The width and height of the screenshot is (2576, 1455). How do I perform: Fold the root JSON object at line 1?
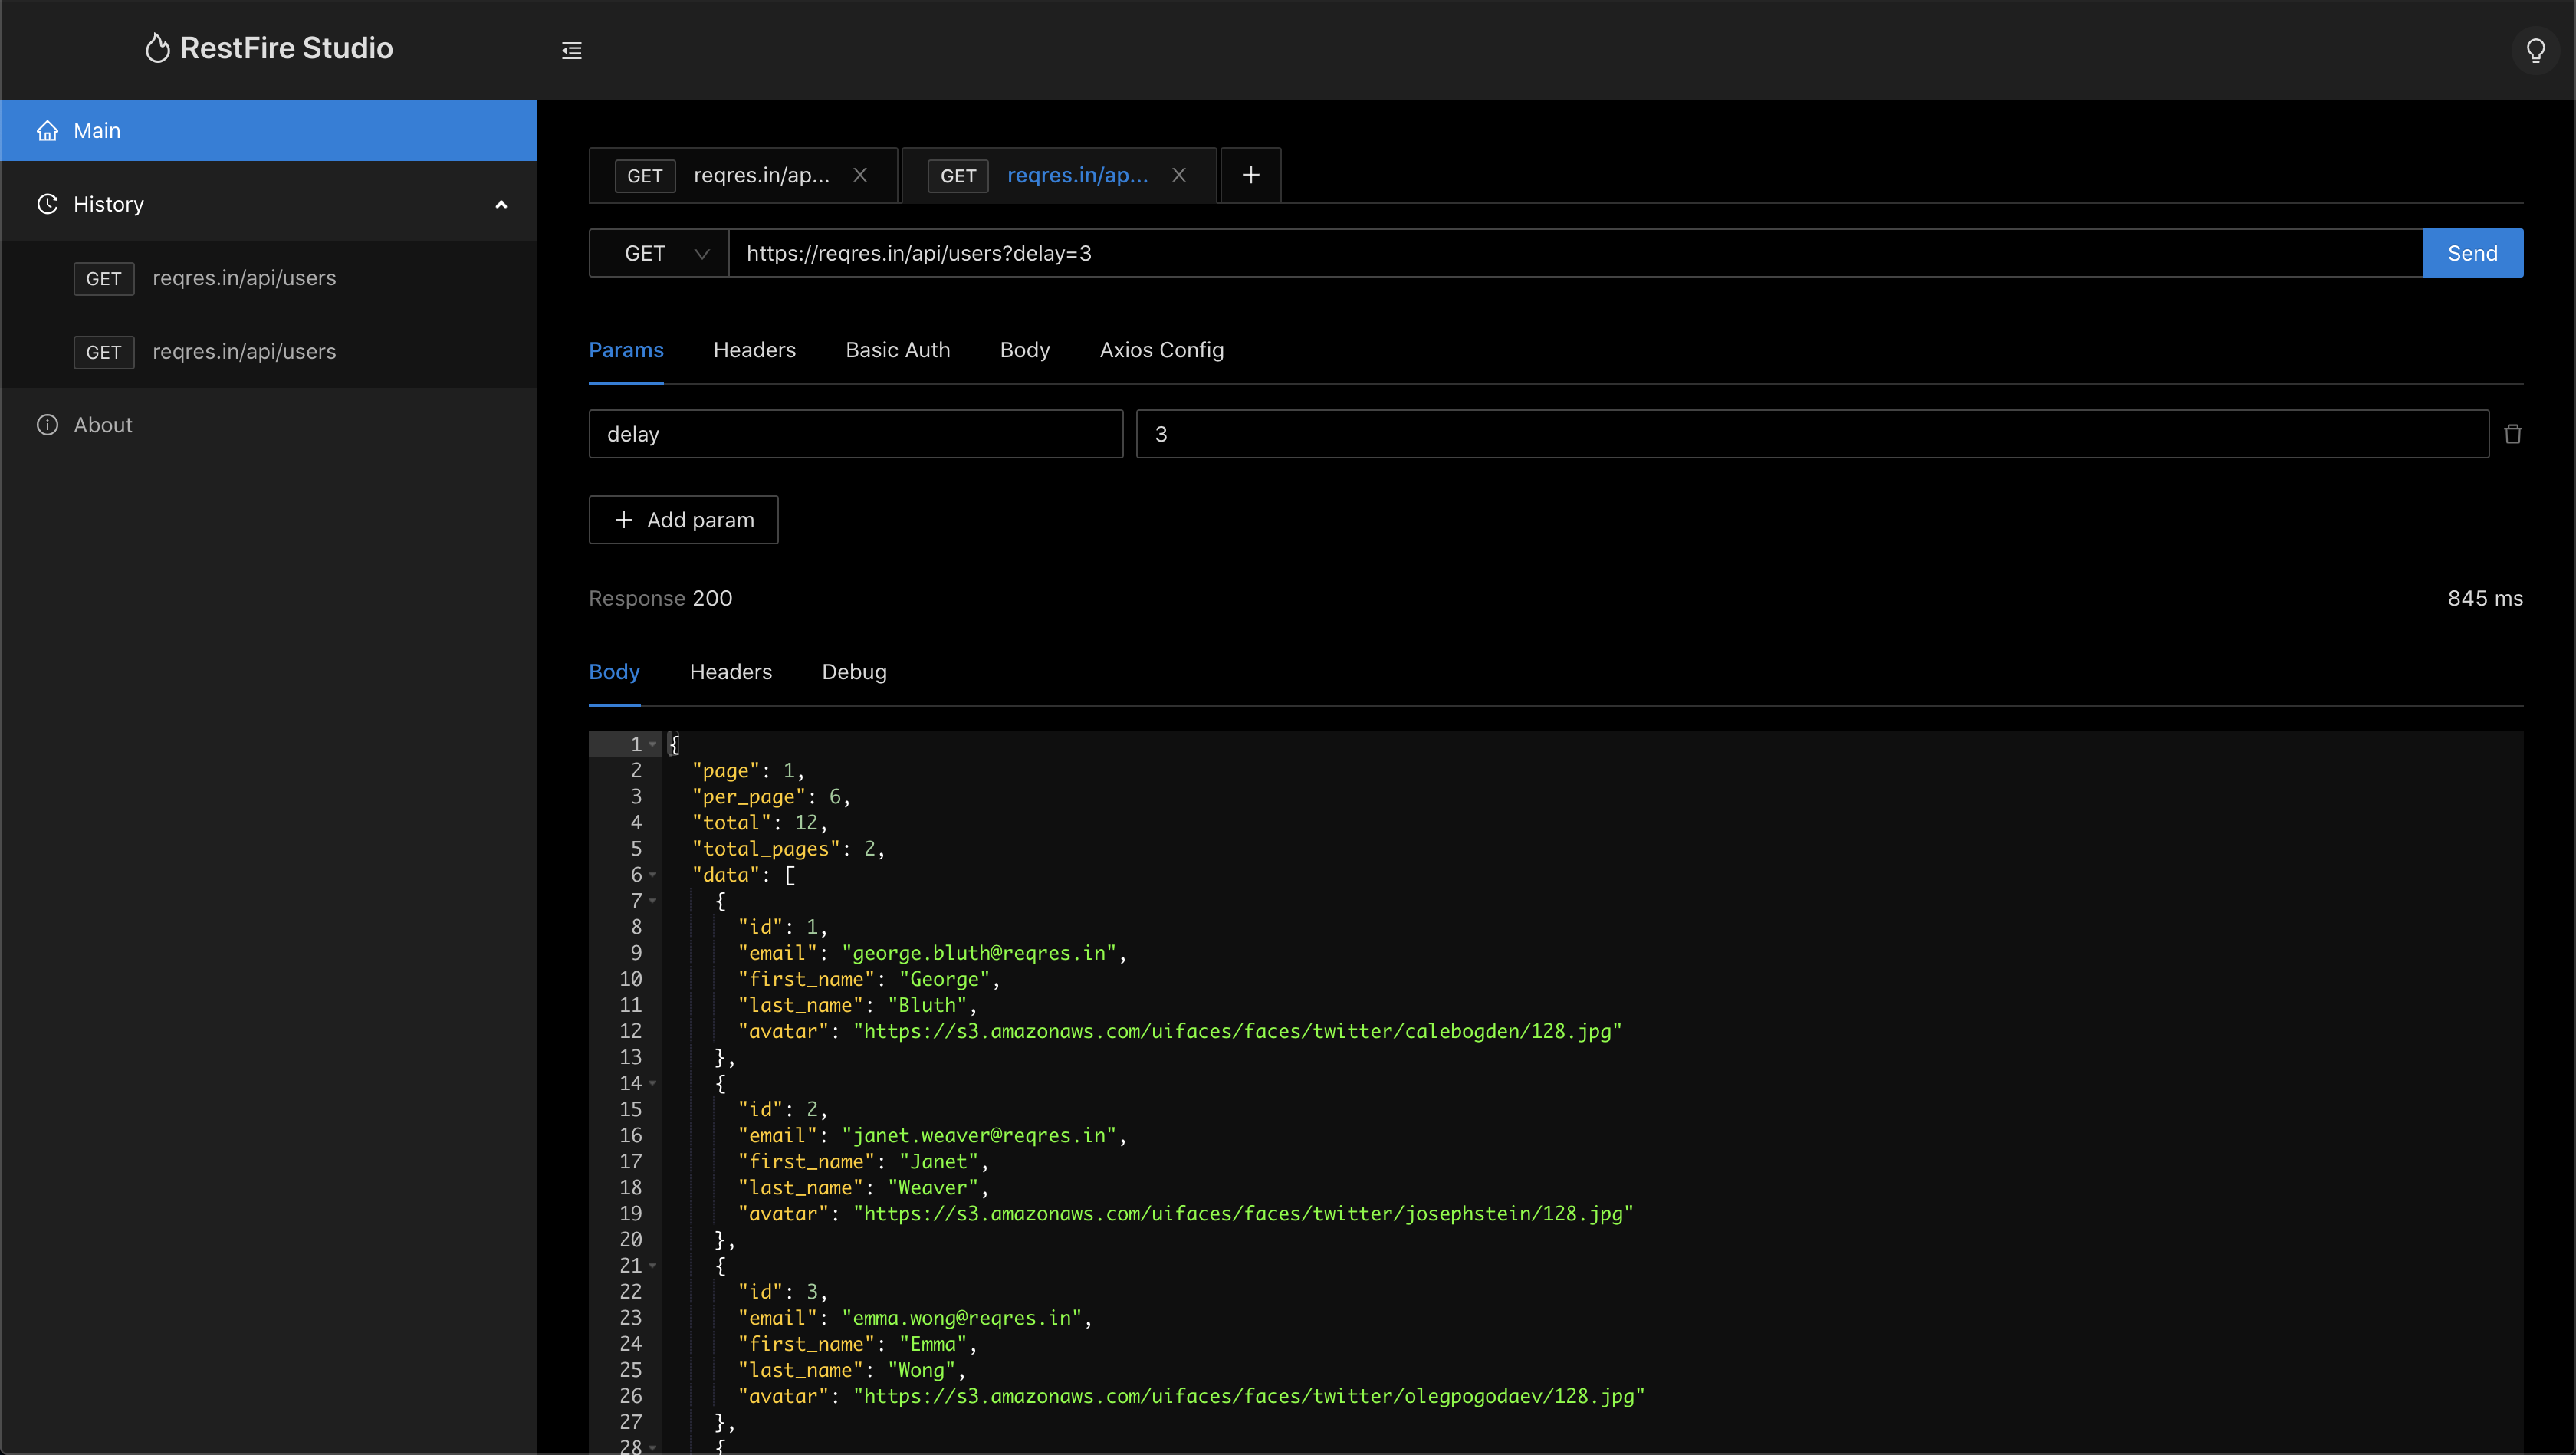click(653, 744)
